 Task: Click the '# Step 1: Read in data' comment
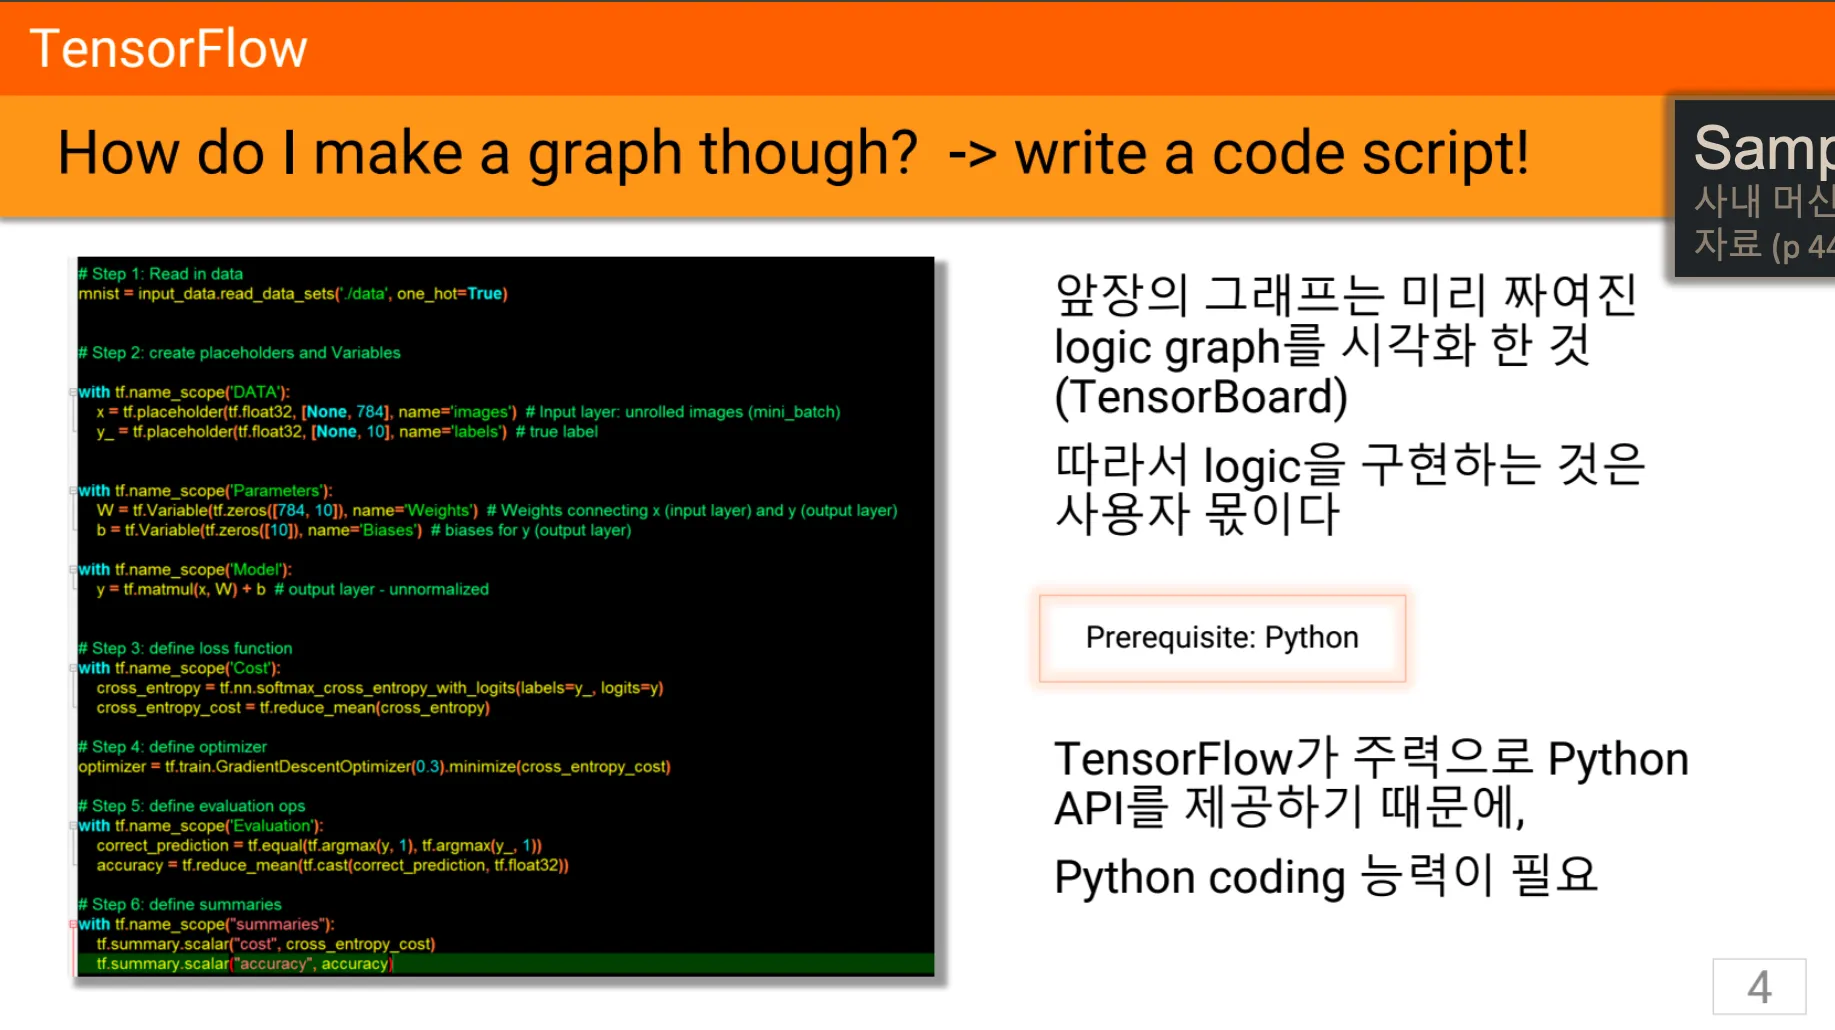click(x=161, y=274)
